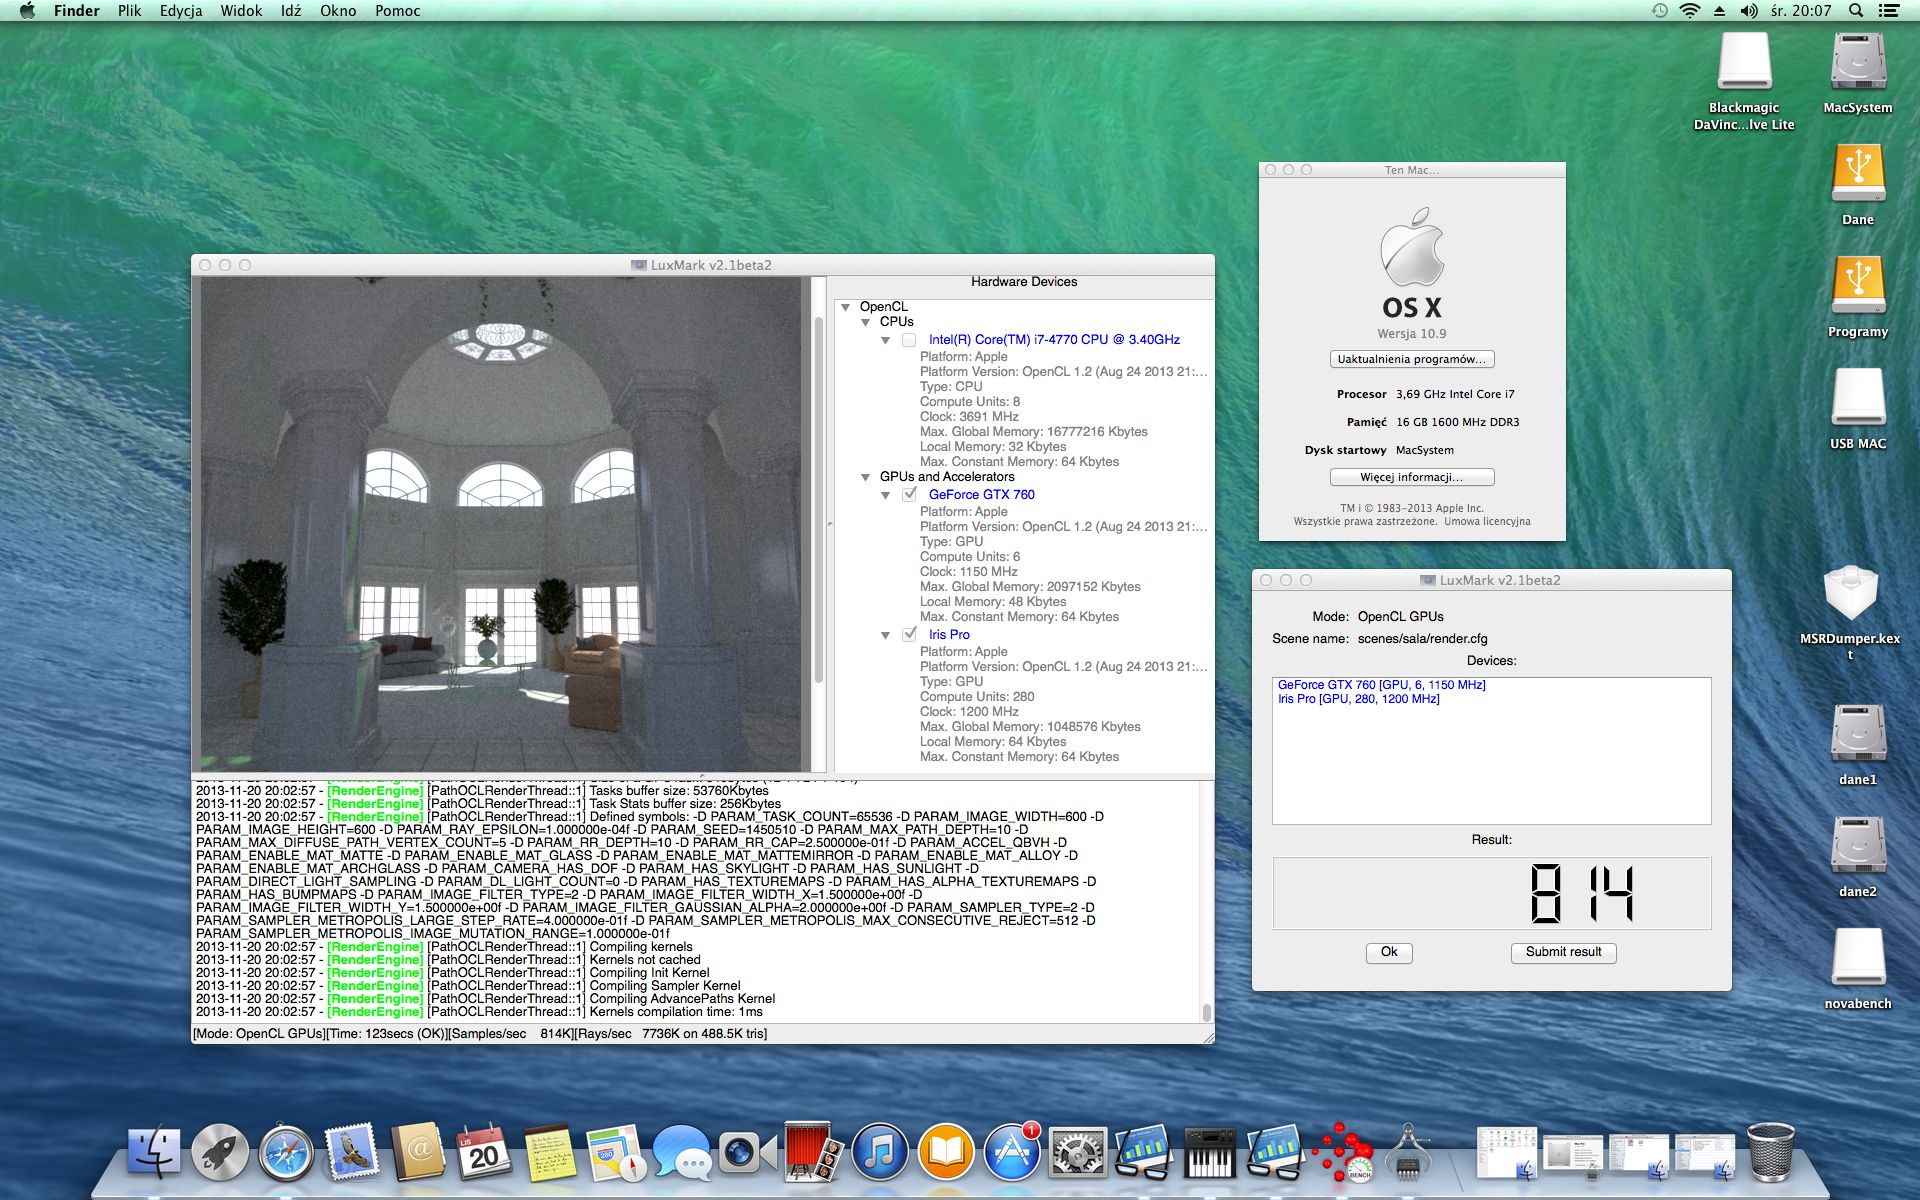Click the 814 result display
Image resolution: width=1920 pixels, height=1200 pixels.
(x=1491, y=893)
